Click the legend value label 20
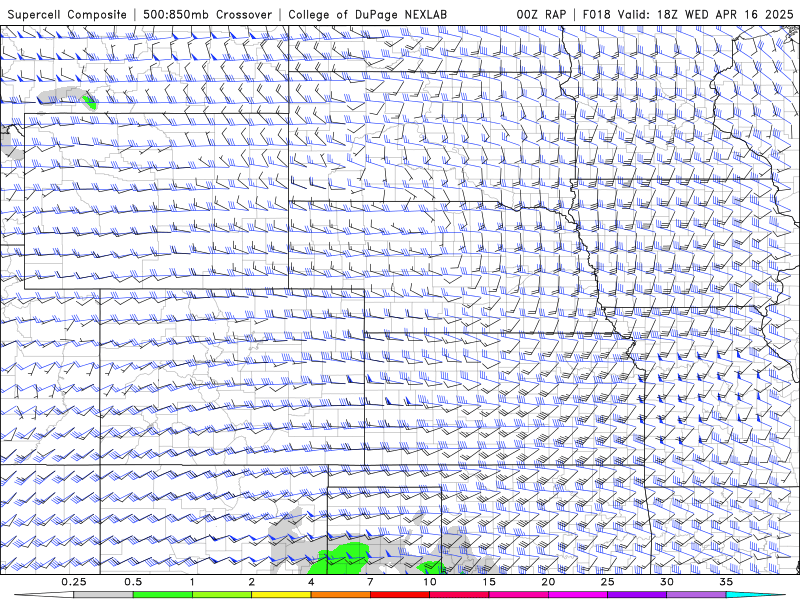 pyautogui.click(x=548, y=582)
